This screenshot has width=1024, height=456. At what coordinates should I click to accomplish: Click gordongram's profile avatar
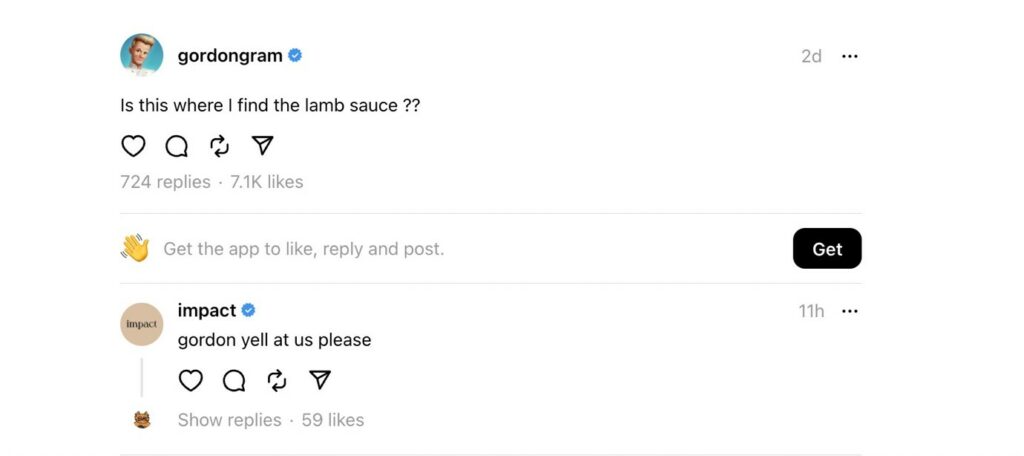click(142, 55)
